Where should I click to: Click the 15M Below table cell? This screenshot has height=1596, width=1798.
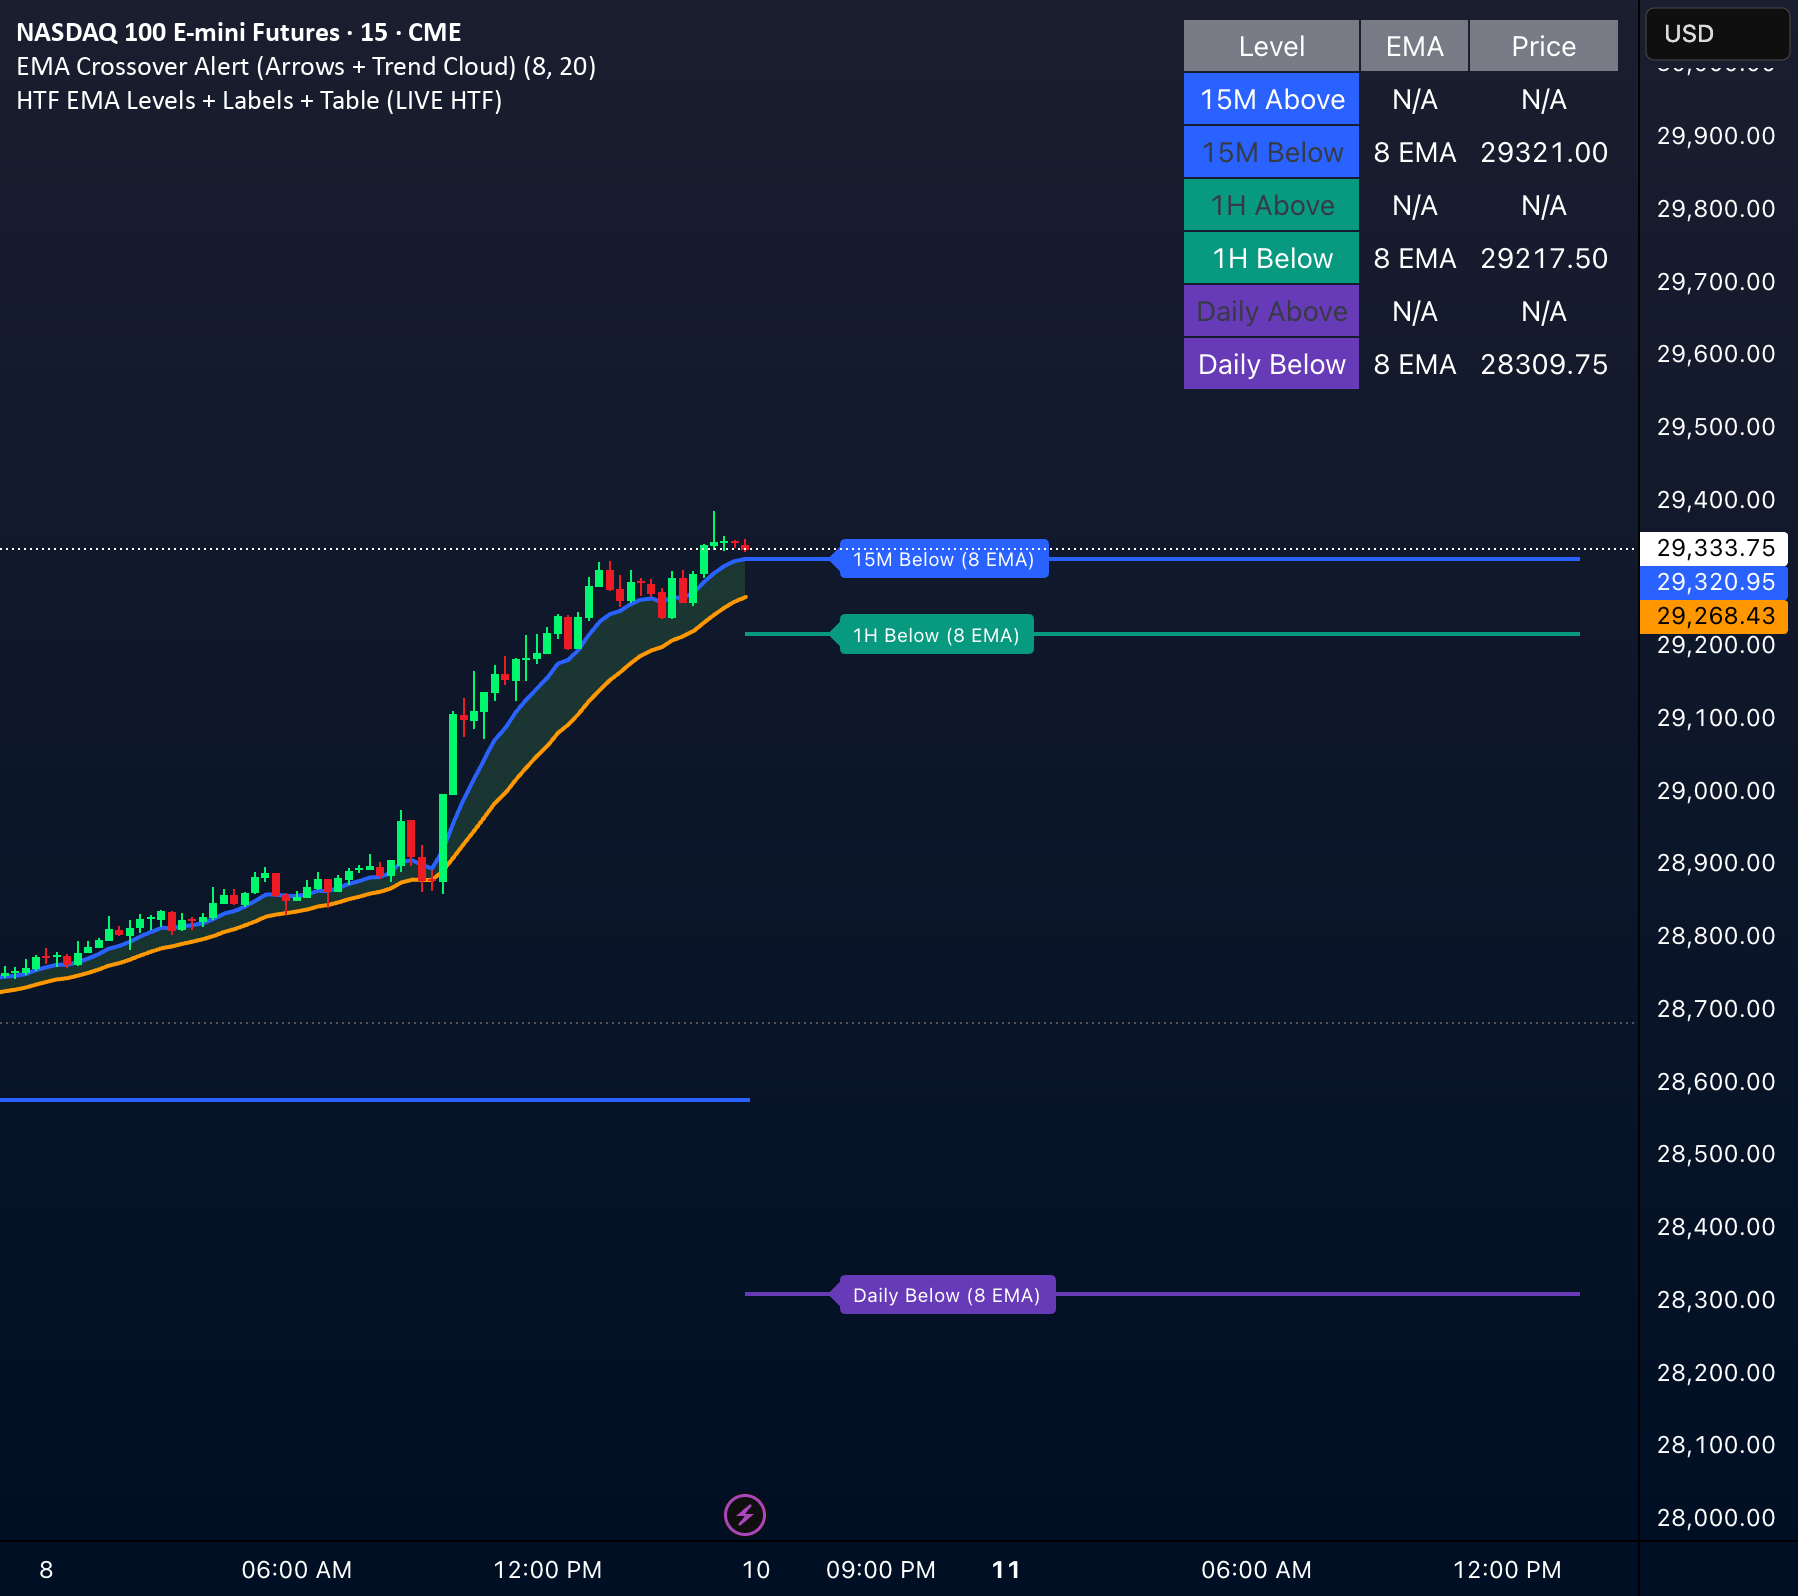1272,152
